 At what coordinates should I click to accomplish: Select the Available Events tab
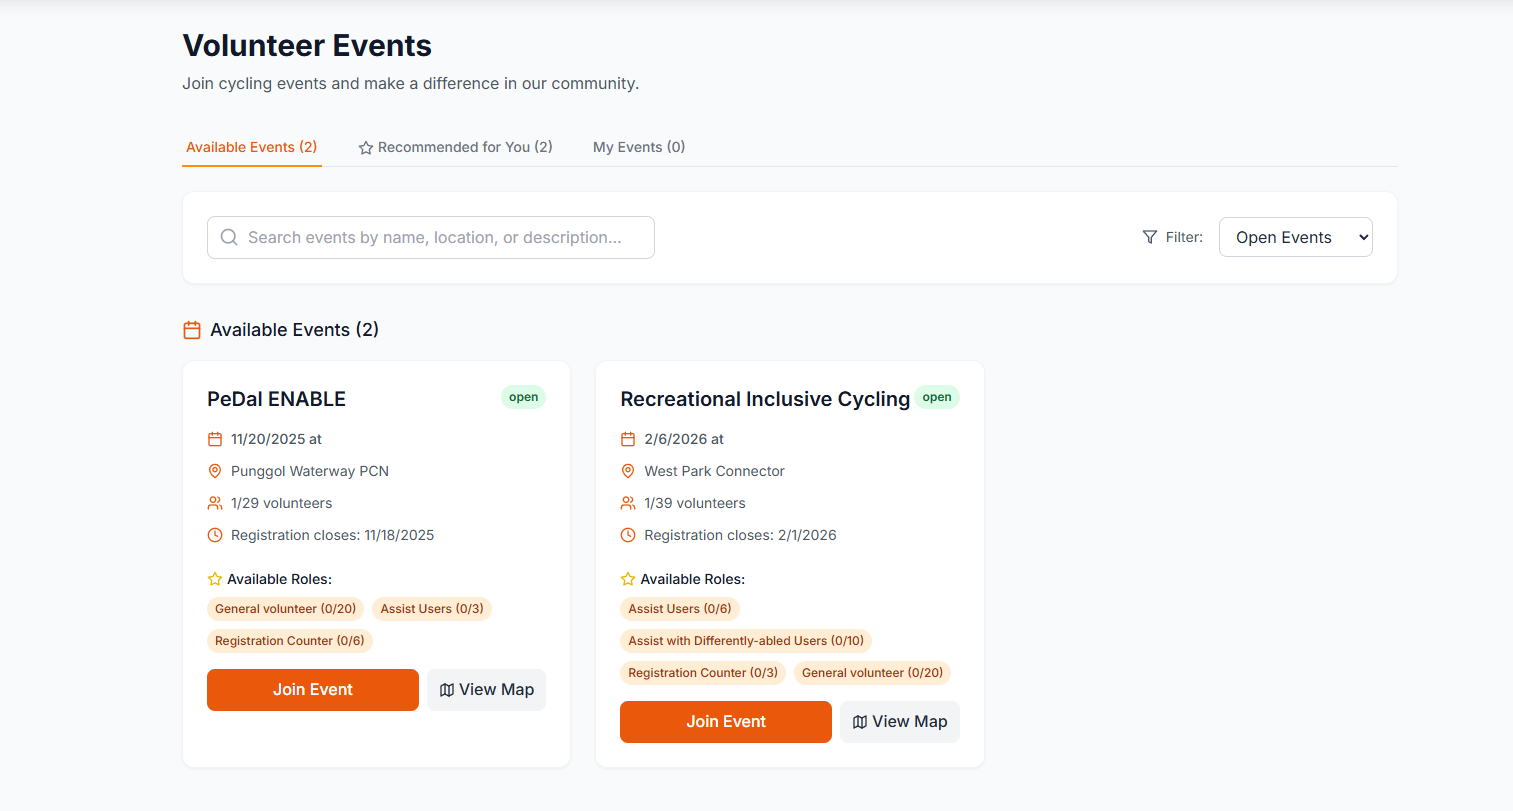[252, 147]
